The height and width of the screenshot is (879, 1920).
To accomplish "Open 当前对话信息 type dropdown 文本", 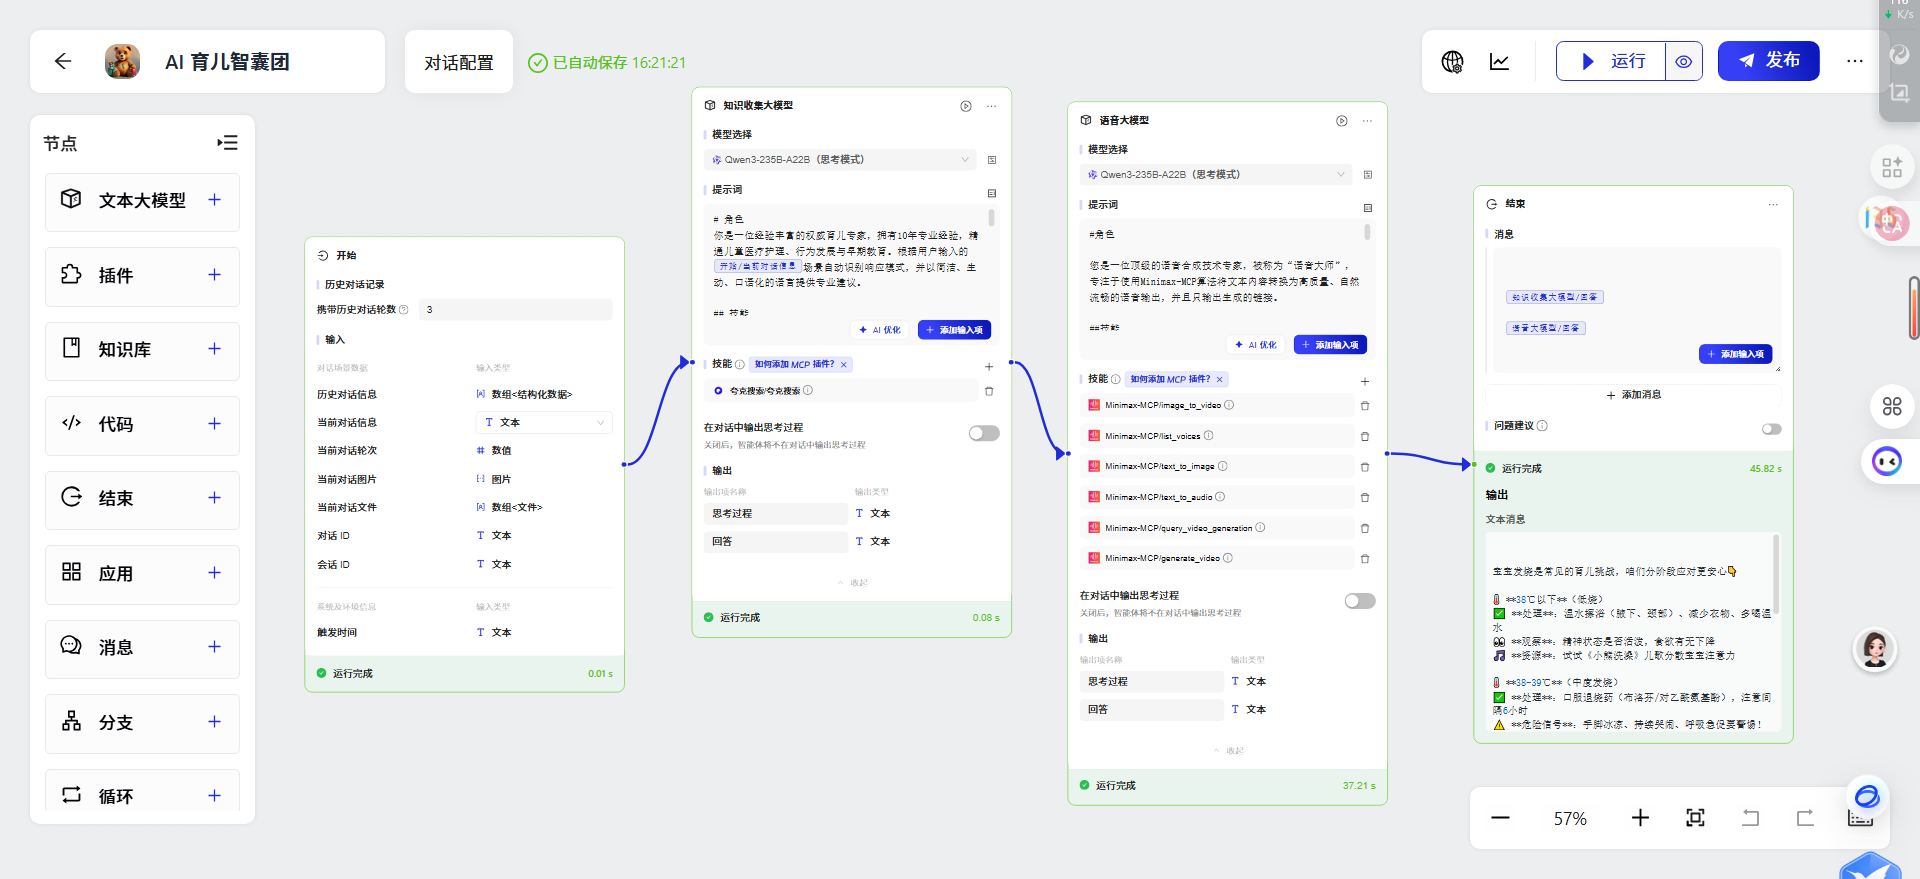I will pos(544,423).
